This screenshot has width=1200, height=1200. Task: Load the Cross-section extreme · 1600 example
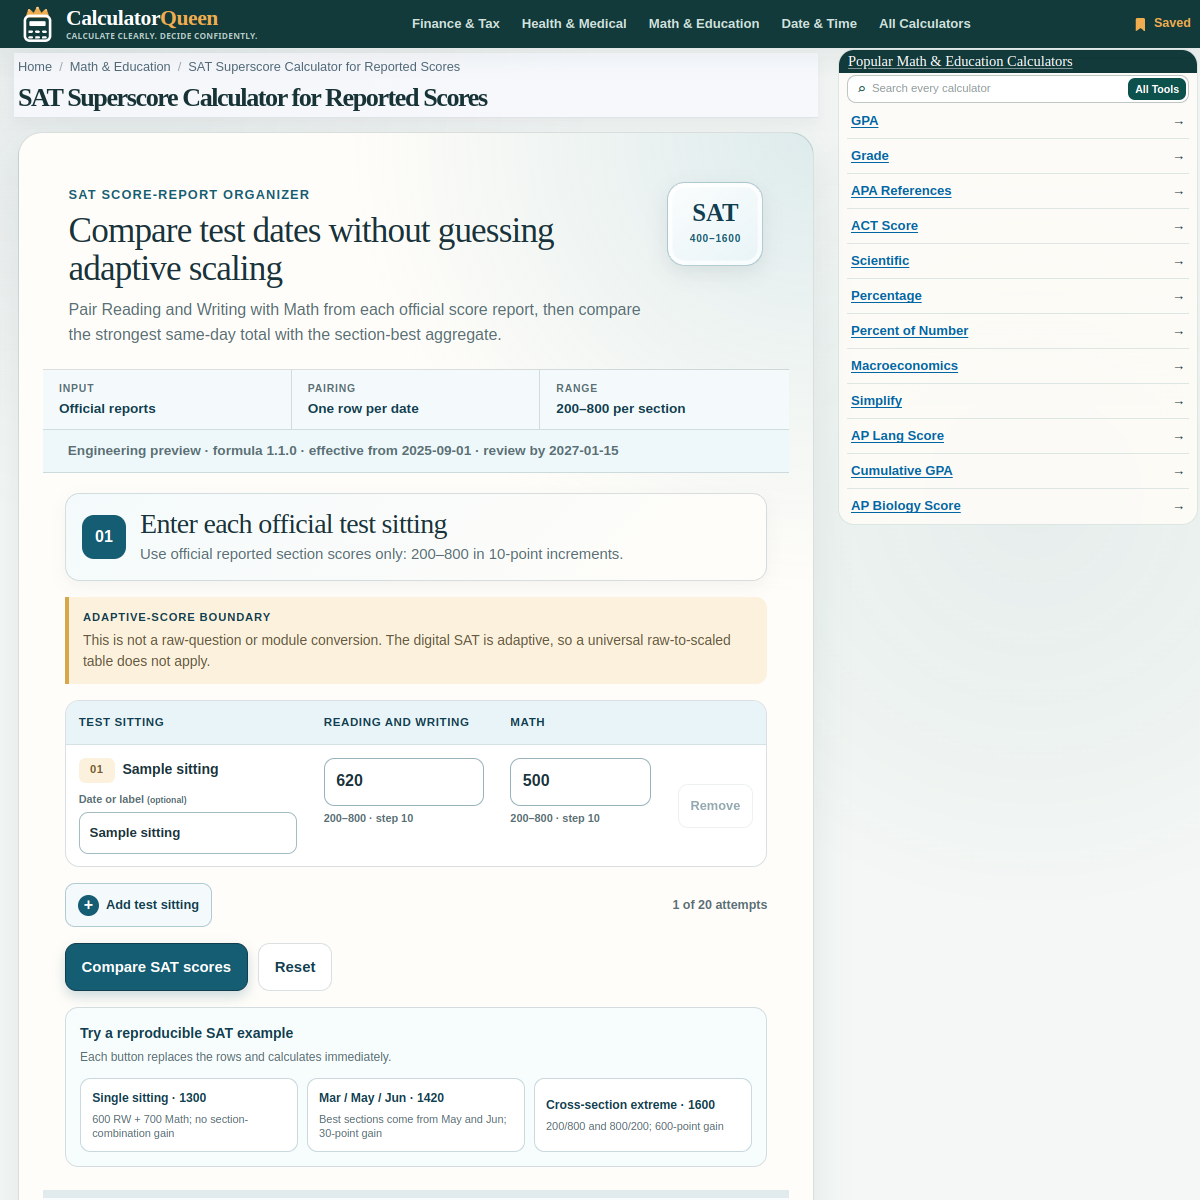pyautogui.click(x=643, y=1115)
